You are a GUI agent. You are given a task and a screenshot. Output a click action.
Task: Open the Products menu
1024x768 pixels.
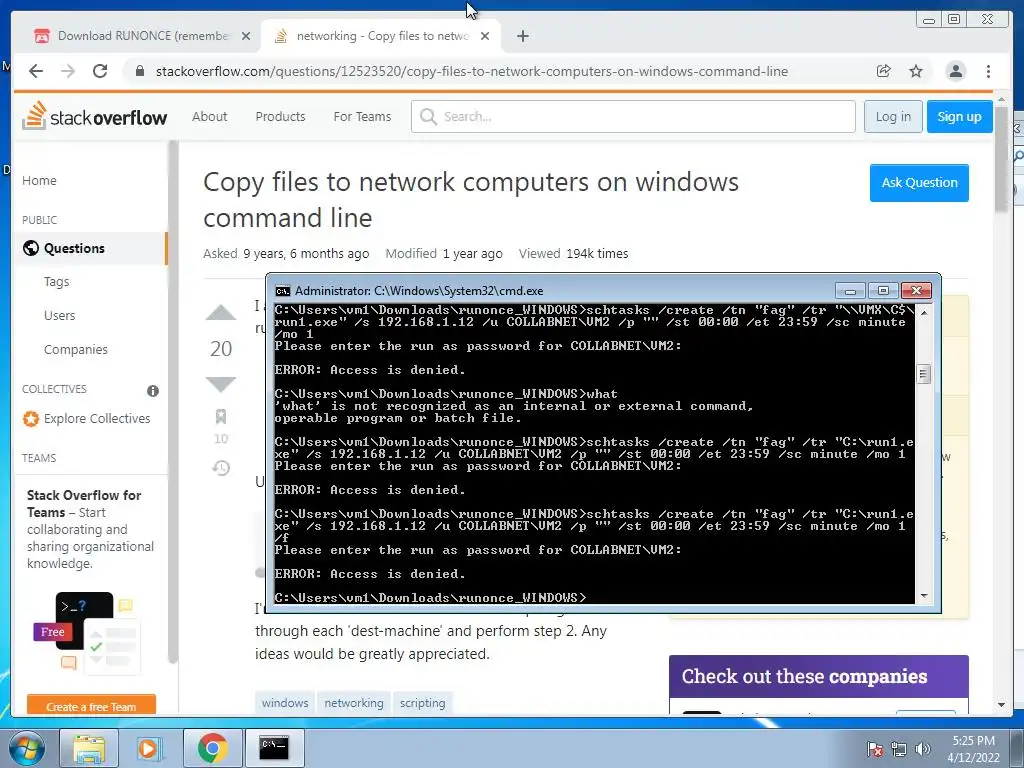point(280,116)
